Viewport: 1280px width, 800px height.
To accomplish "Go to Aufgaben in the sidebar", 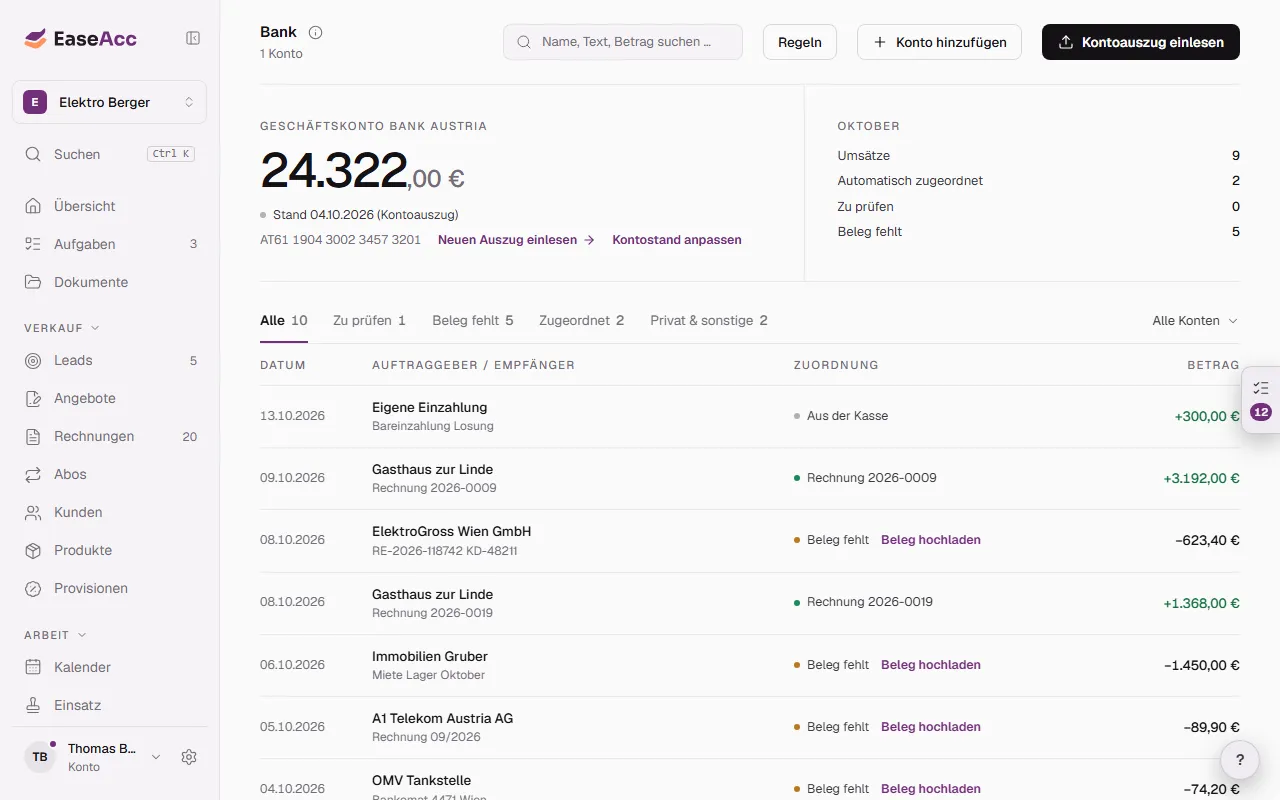I will 110,244.
